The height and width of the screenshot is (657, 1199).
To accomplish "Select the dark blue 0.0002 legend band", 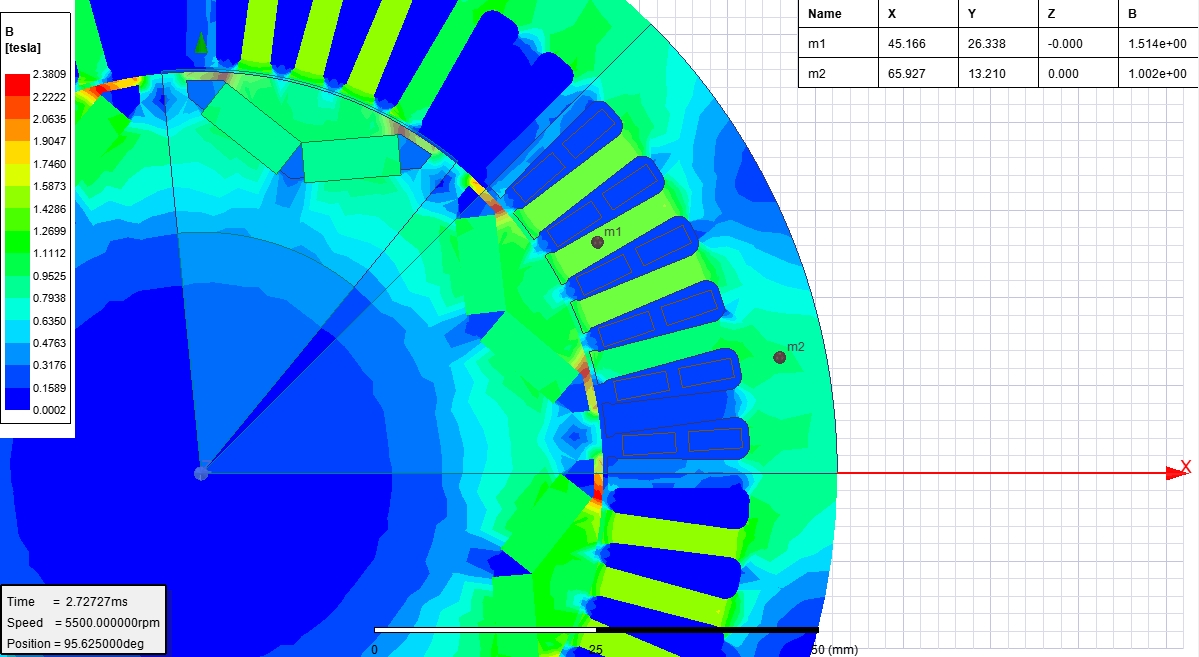I will 18,399.
